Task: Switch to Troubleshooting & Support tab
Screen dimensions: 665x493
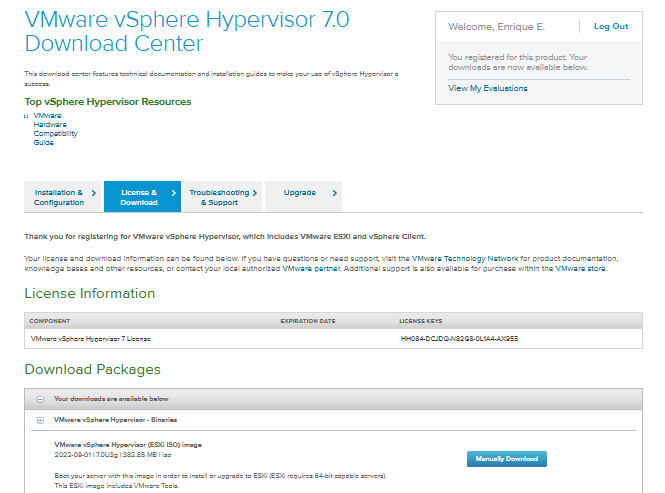Action: [223, 197]
